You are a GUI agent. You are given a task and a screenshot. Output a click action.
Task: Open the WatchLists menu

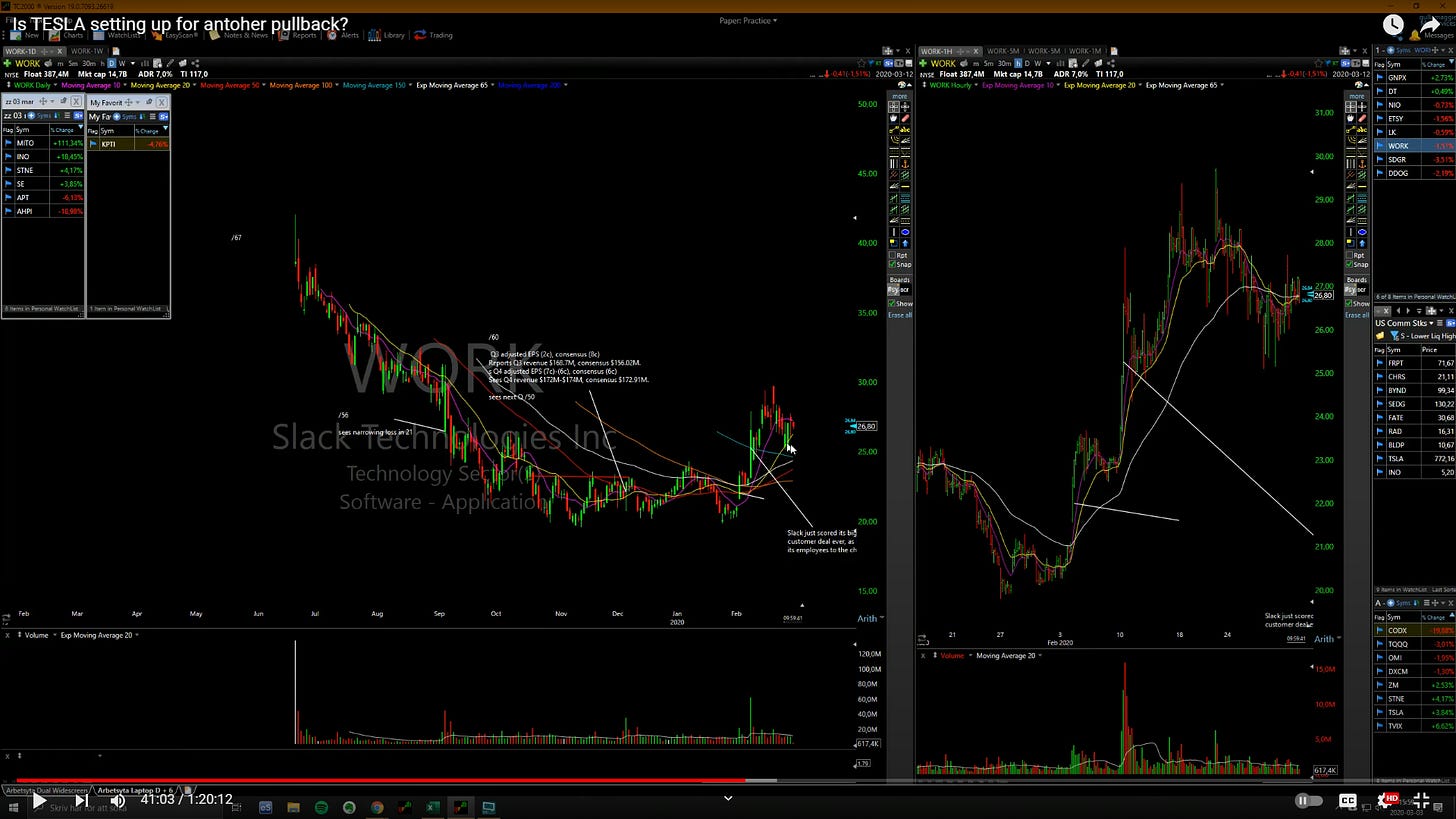116,35
